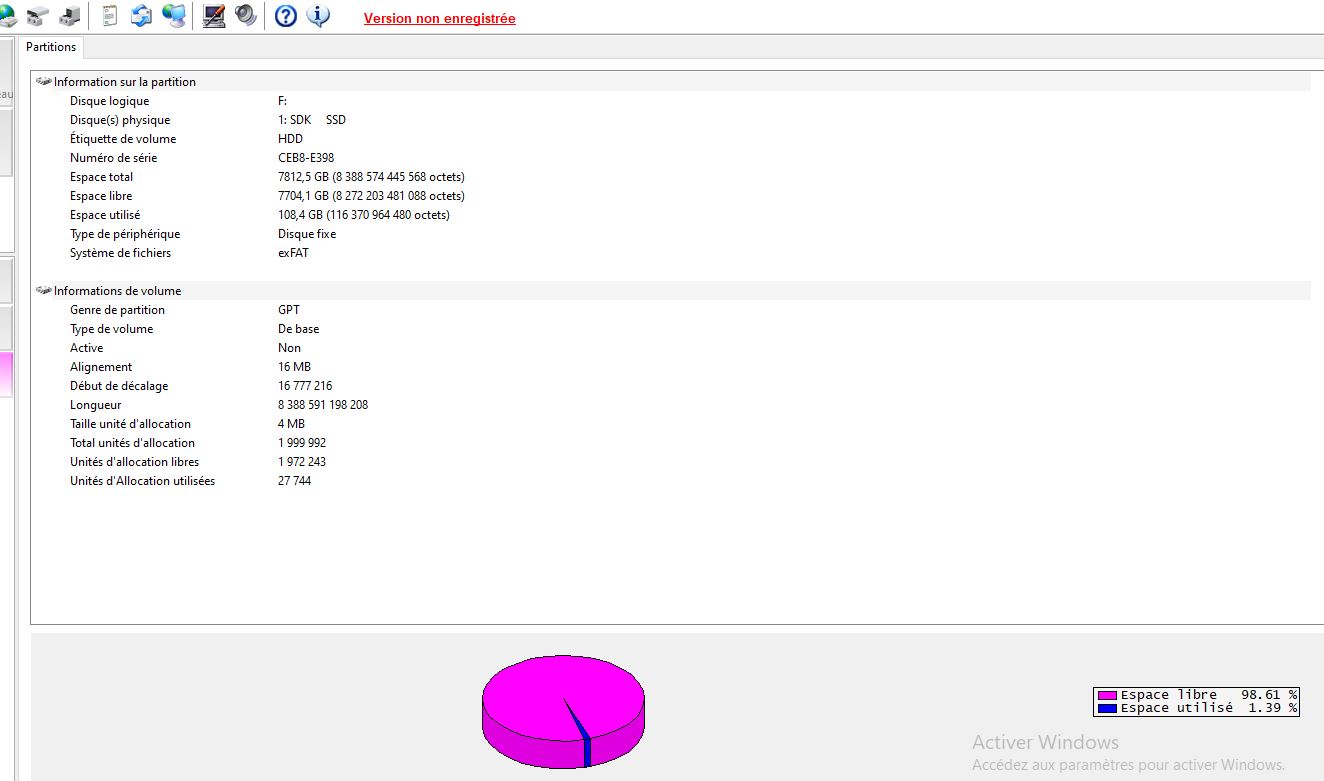This screenshot has height=781, width=1324.
Task: Click the serial number CEB8-E398
Action: (x=306, y=158)
